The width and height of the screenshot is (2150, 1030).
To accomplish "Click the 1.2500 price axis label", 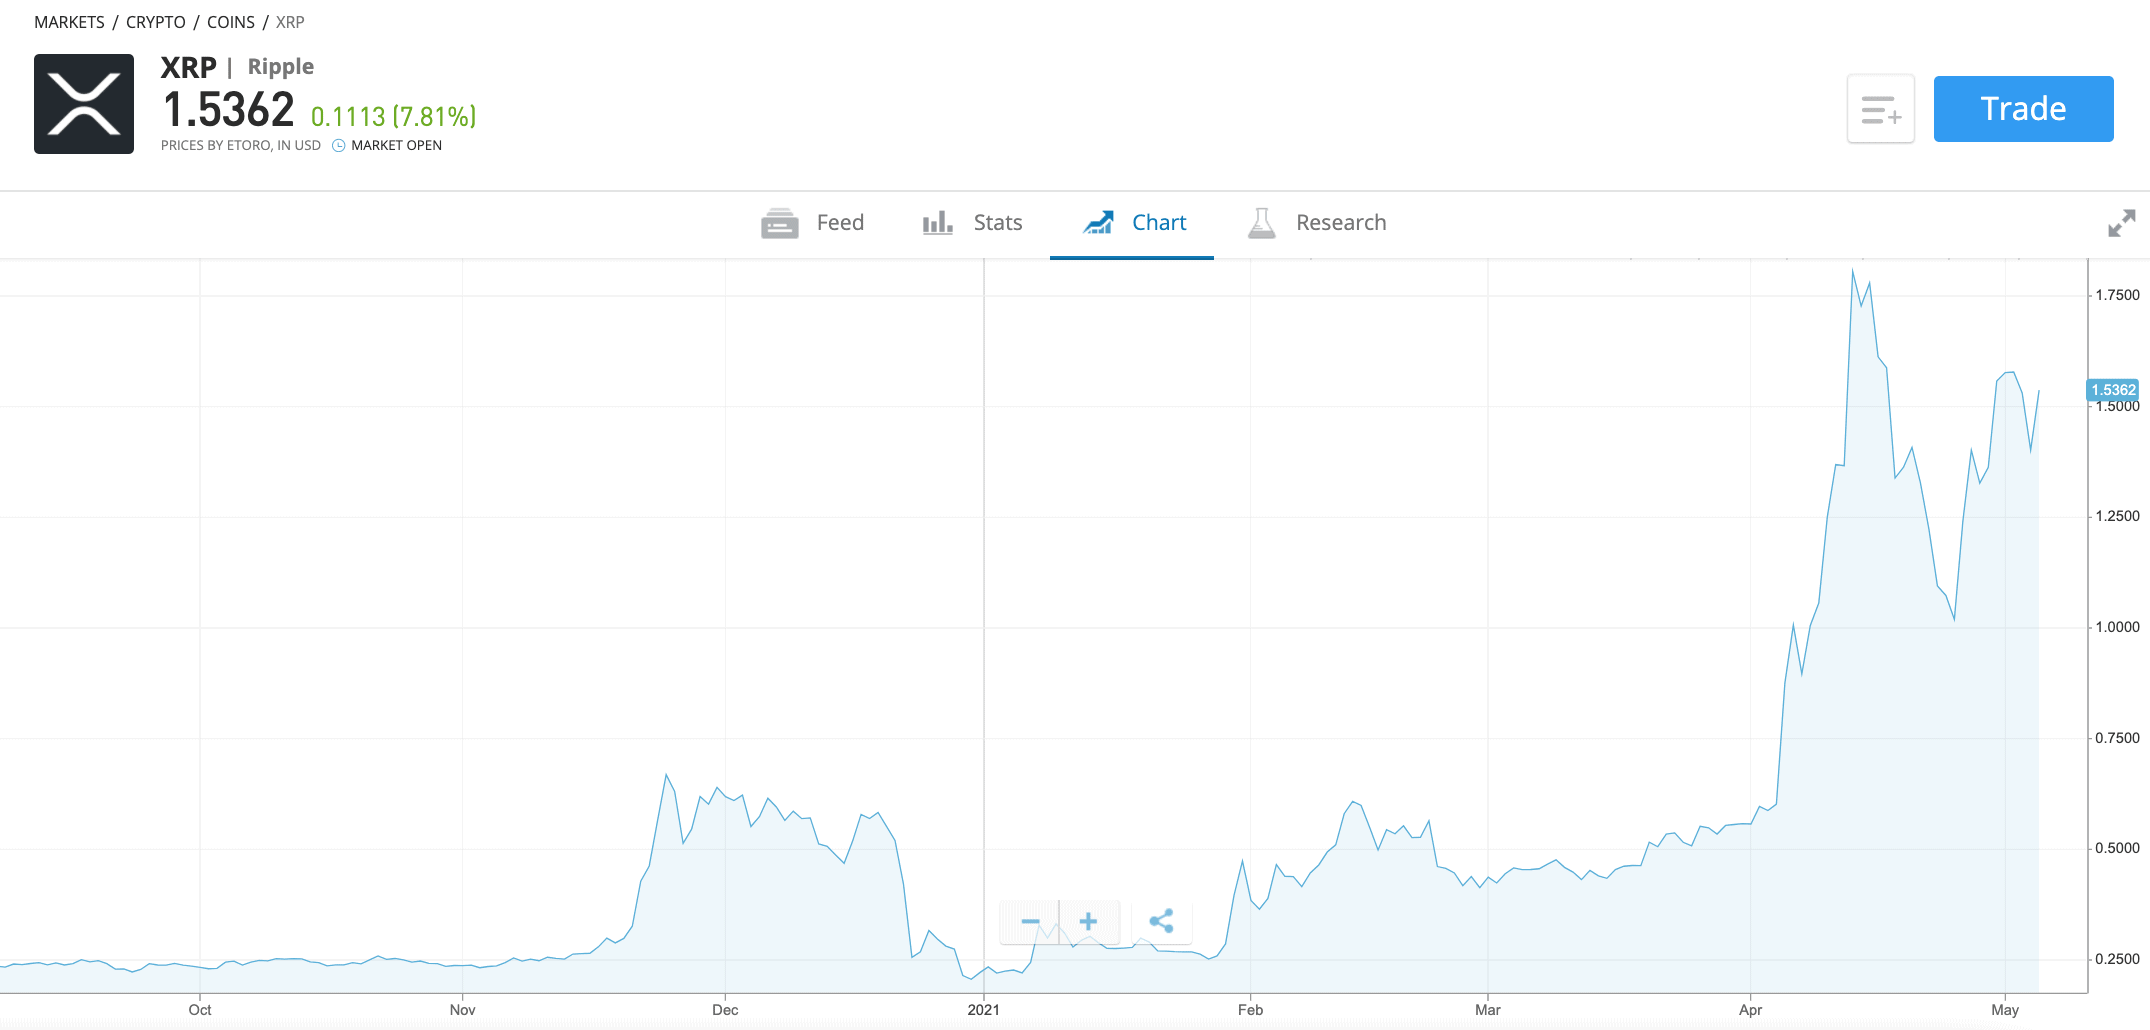I will point(2118,516).
